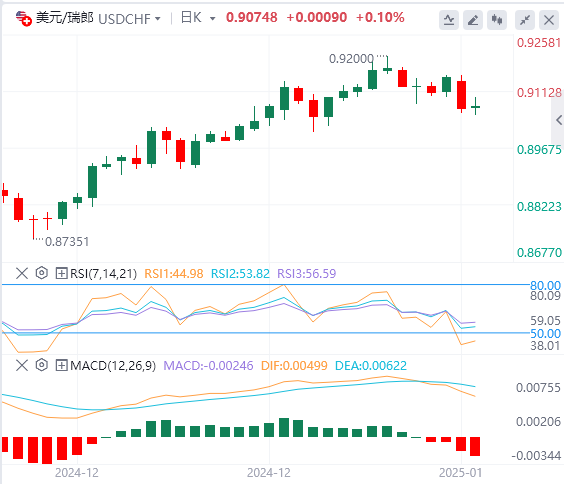Click the current price 0.90748
The image size is (564, 484).
coord(252,17)
